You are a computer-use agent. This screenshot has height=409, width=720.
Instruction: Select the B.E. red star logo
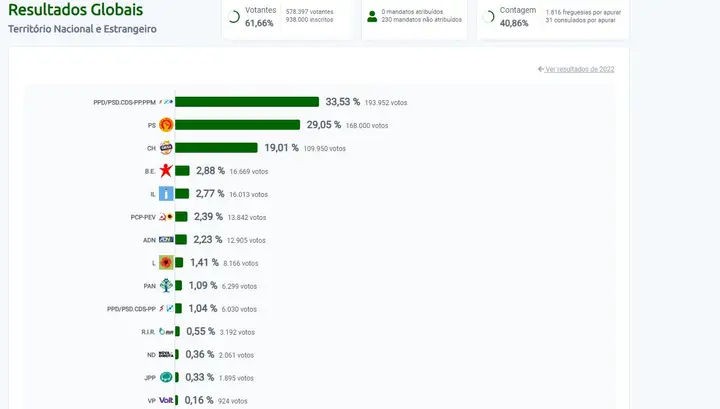166,171
